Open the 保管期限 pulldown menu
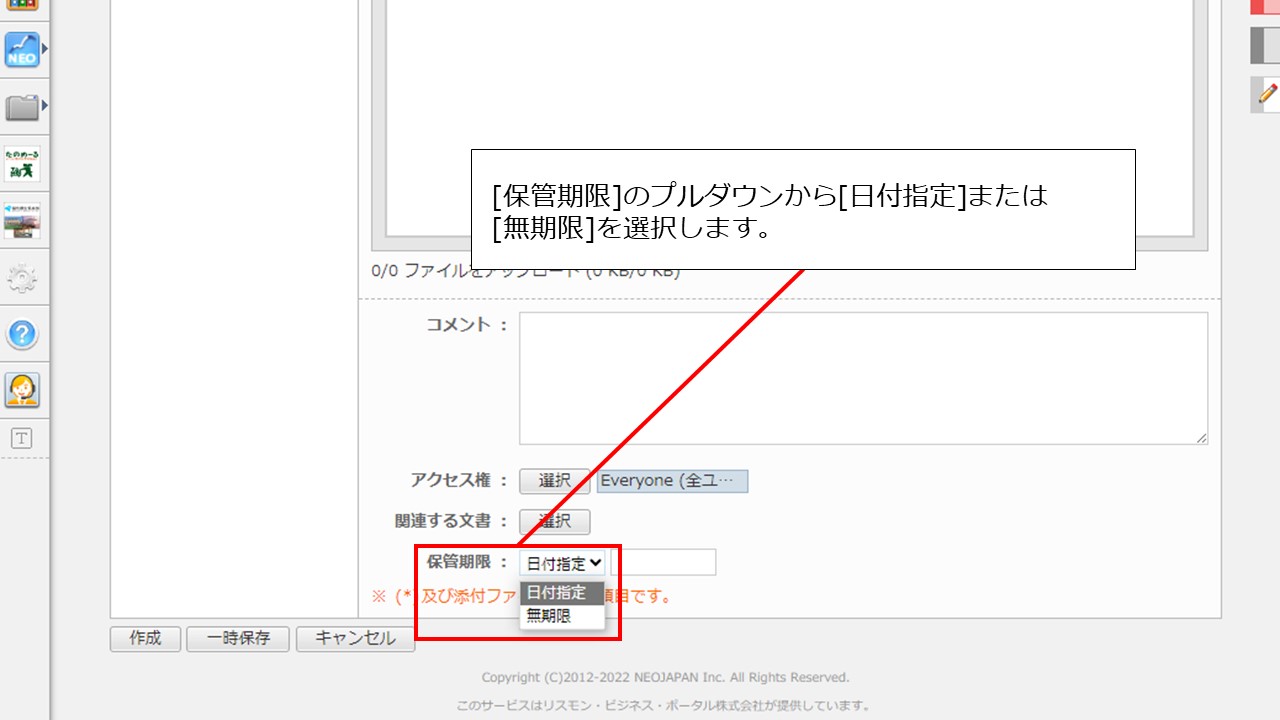 [562, 561]
